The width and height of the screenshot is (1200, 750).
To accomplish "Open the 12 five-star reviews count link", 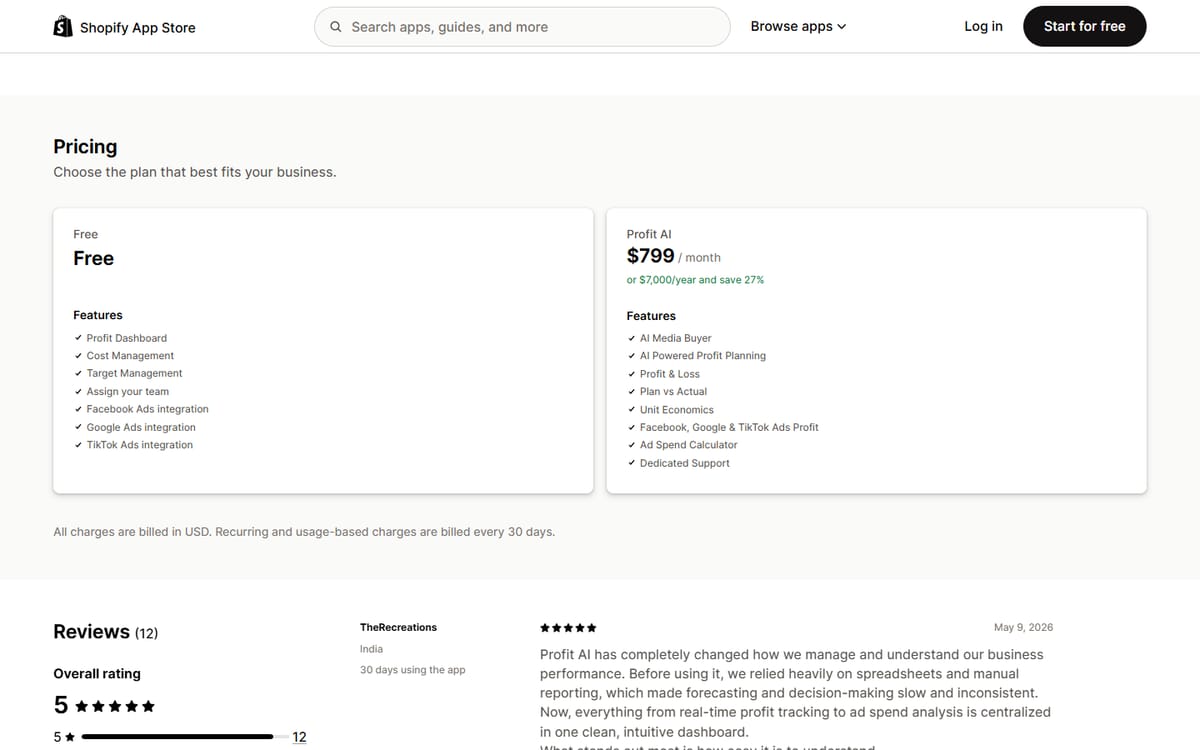I will coord(299,737).
